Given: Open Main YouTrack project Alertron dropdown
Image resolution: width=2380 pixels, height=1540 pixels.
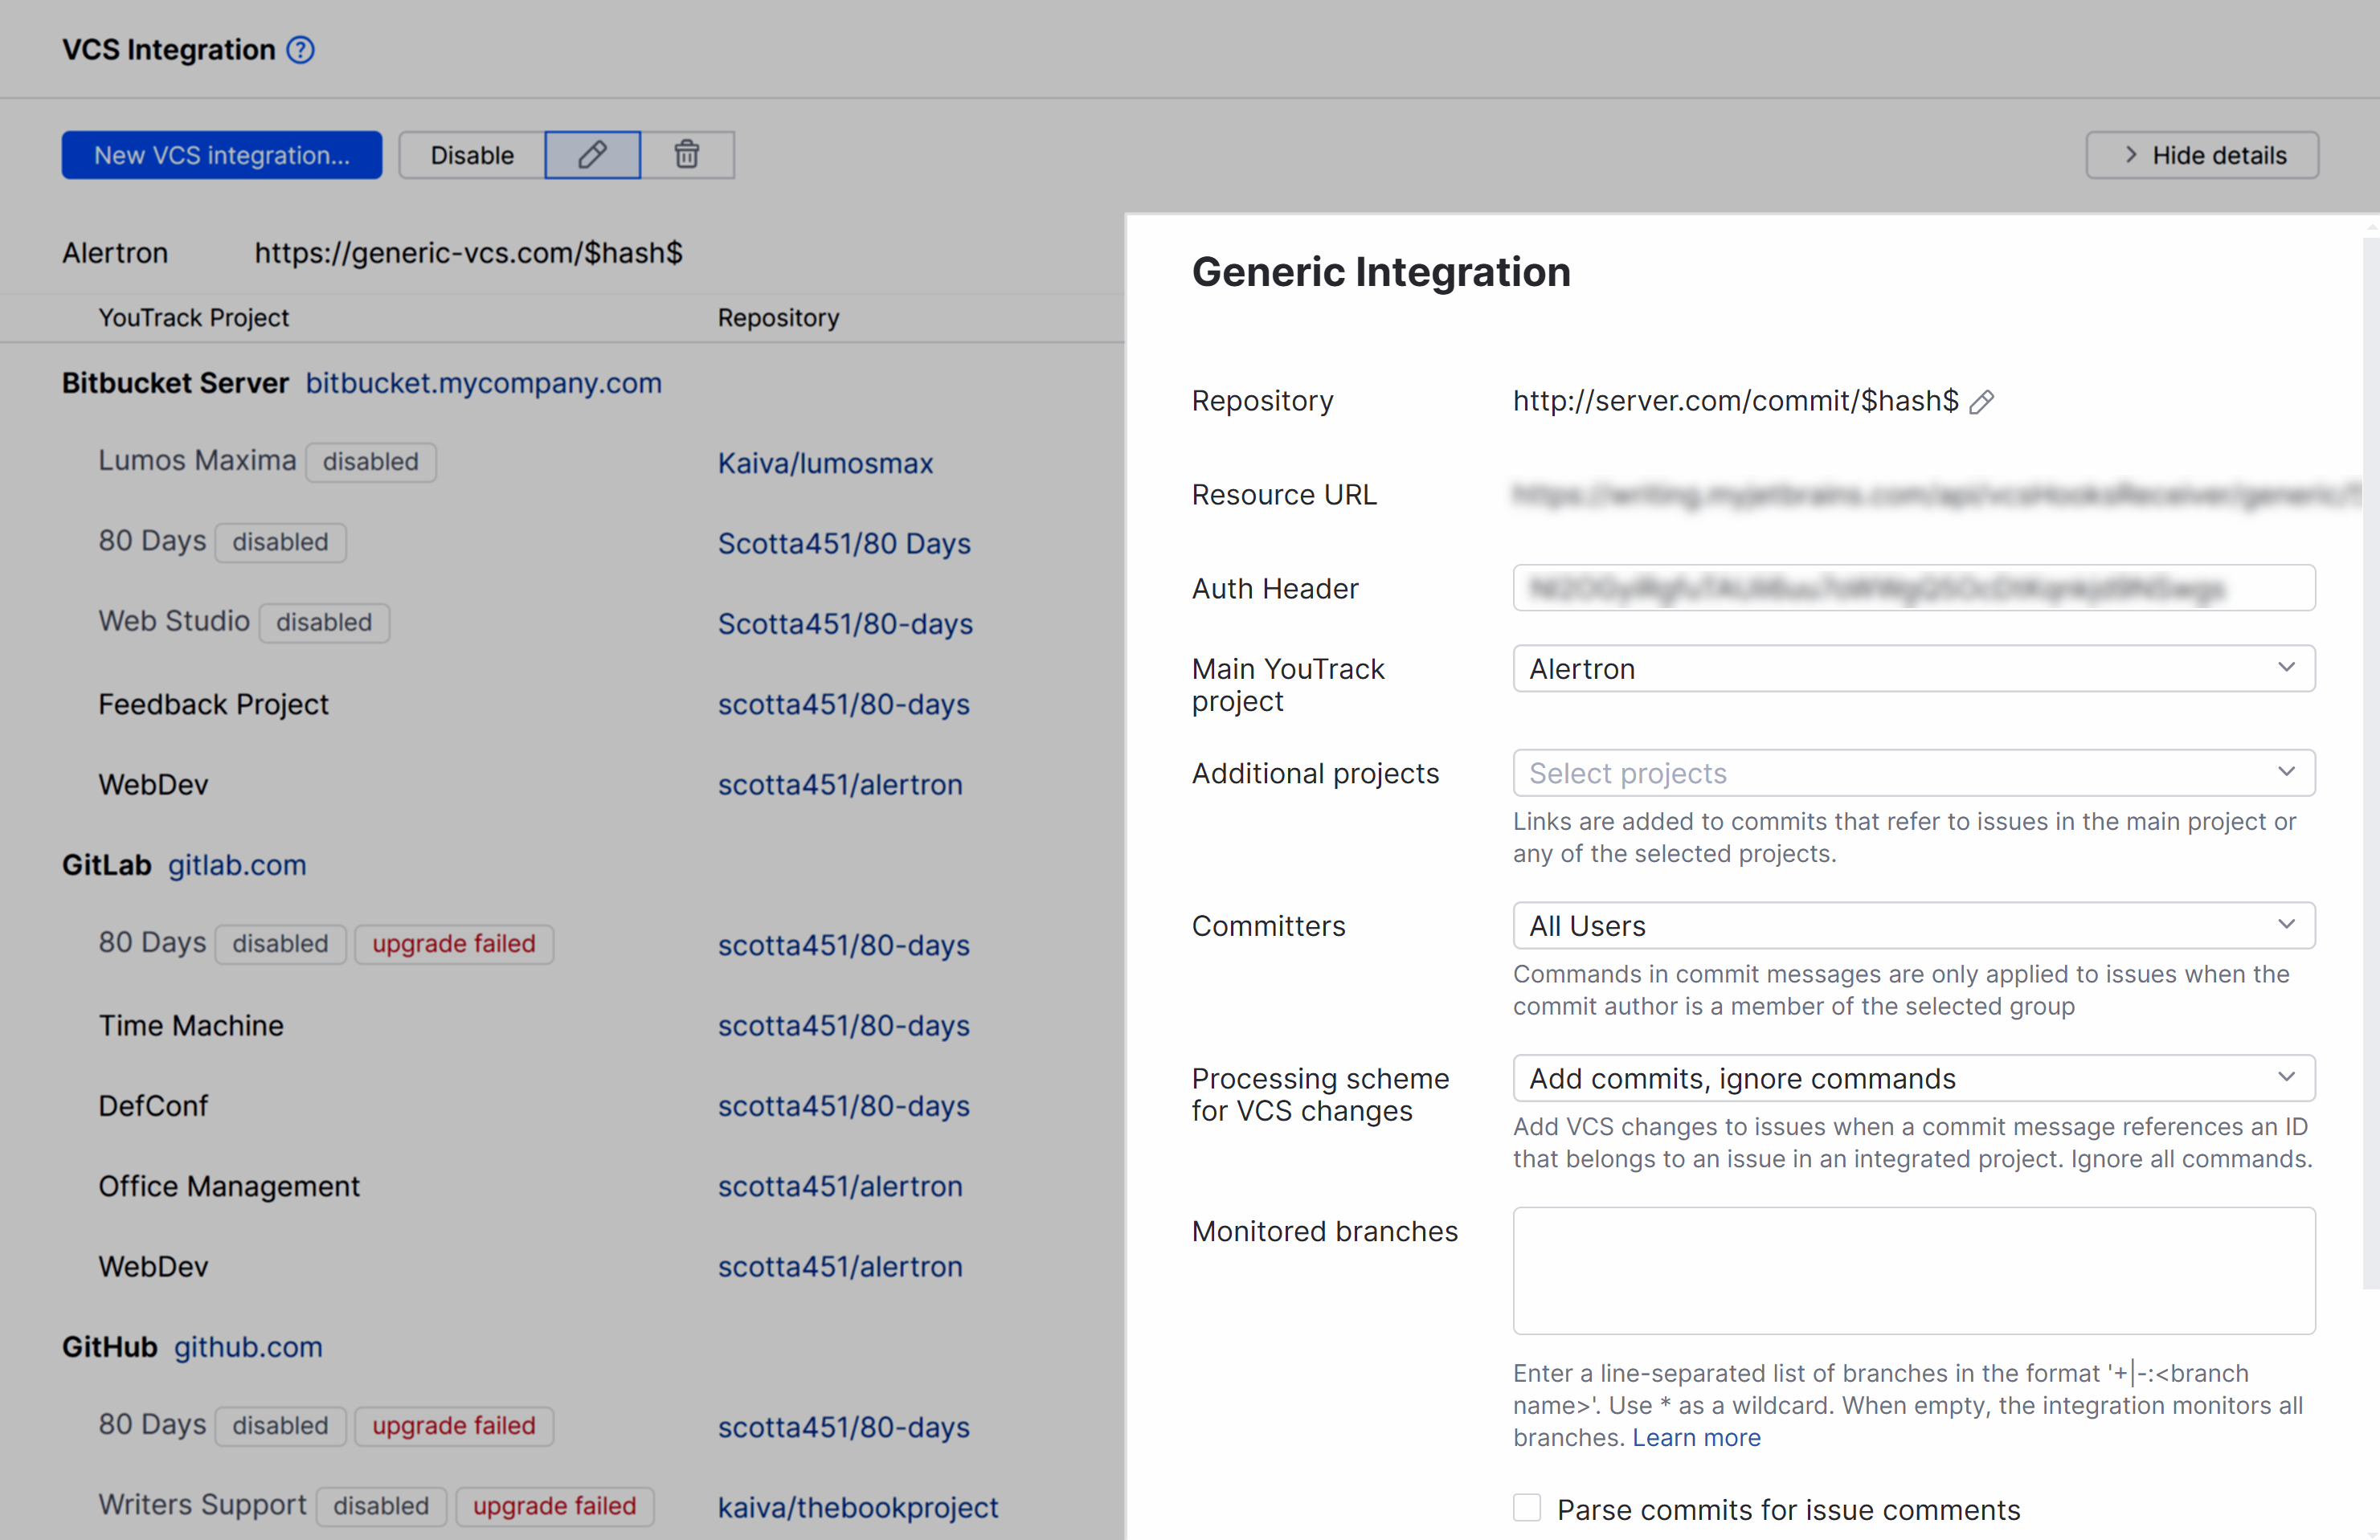Looking at the screenshot, I should tap(1913, 668).
